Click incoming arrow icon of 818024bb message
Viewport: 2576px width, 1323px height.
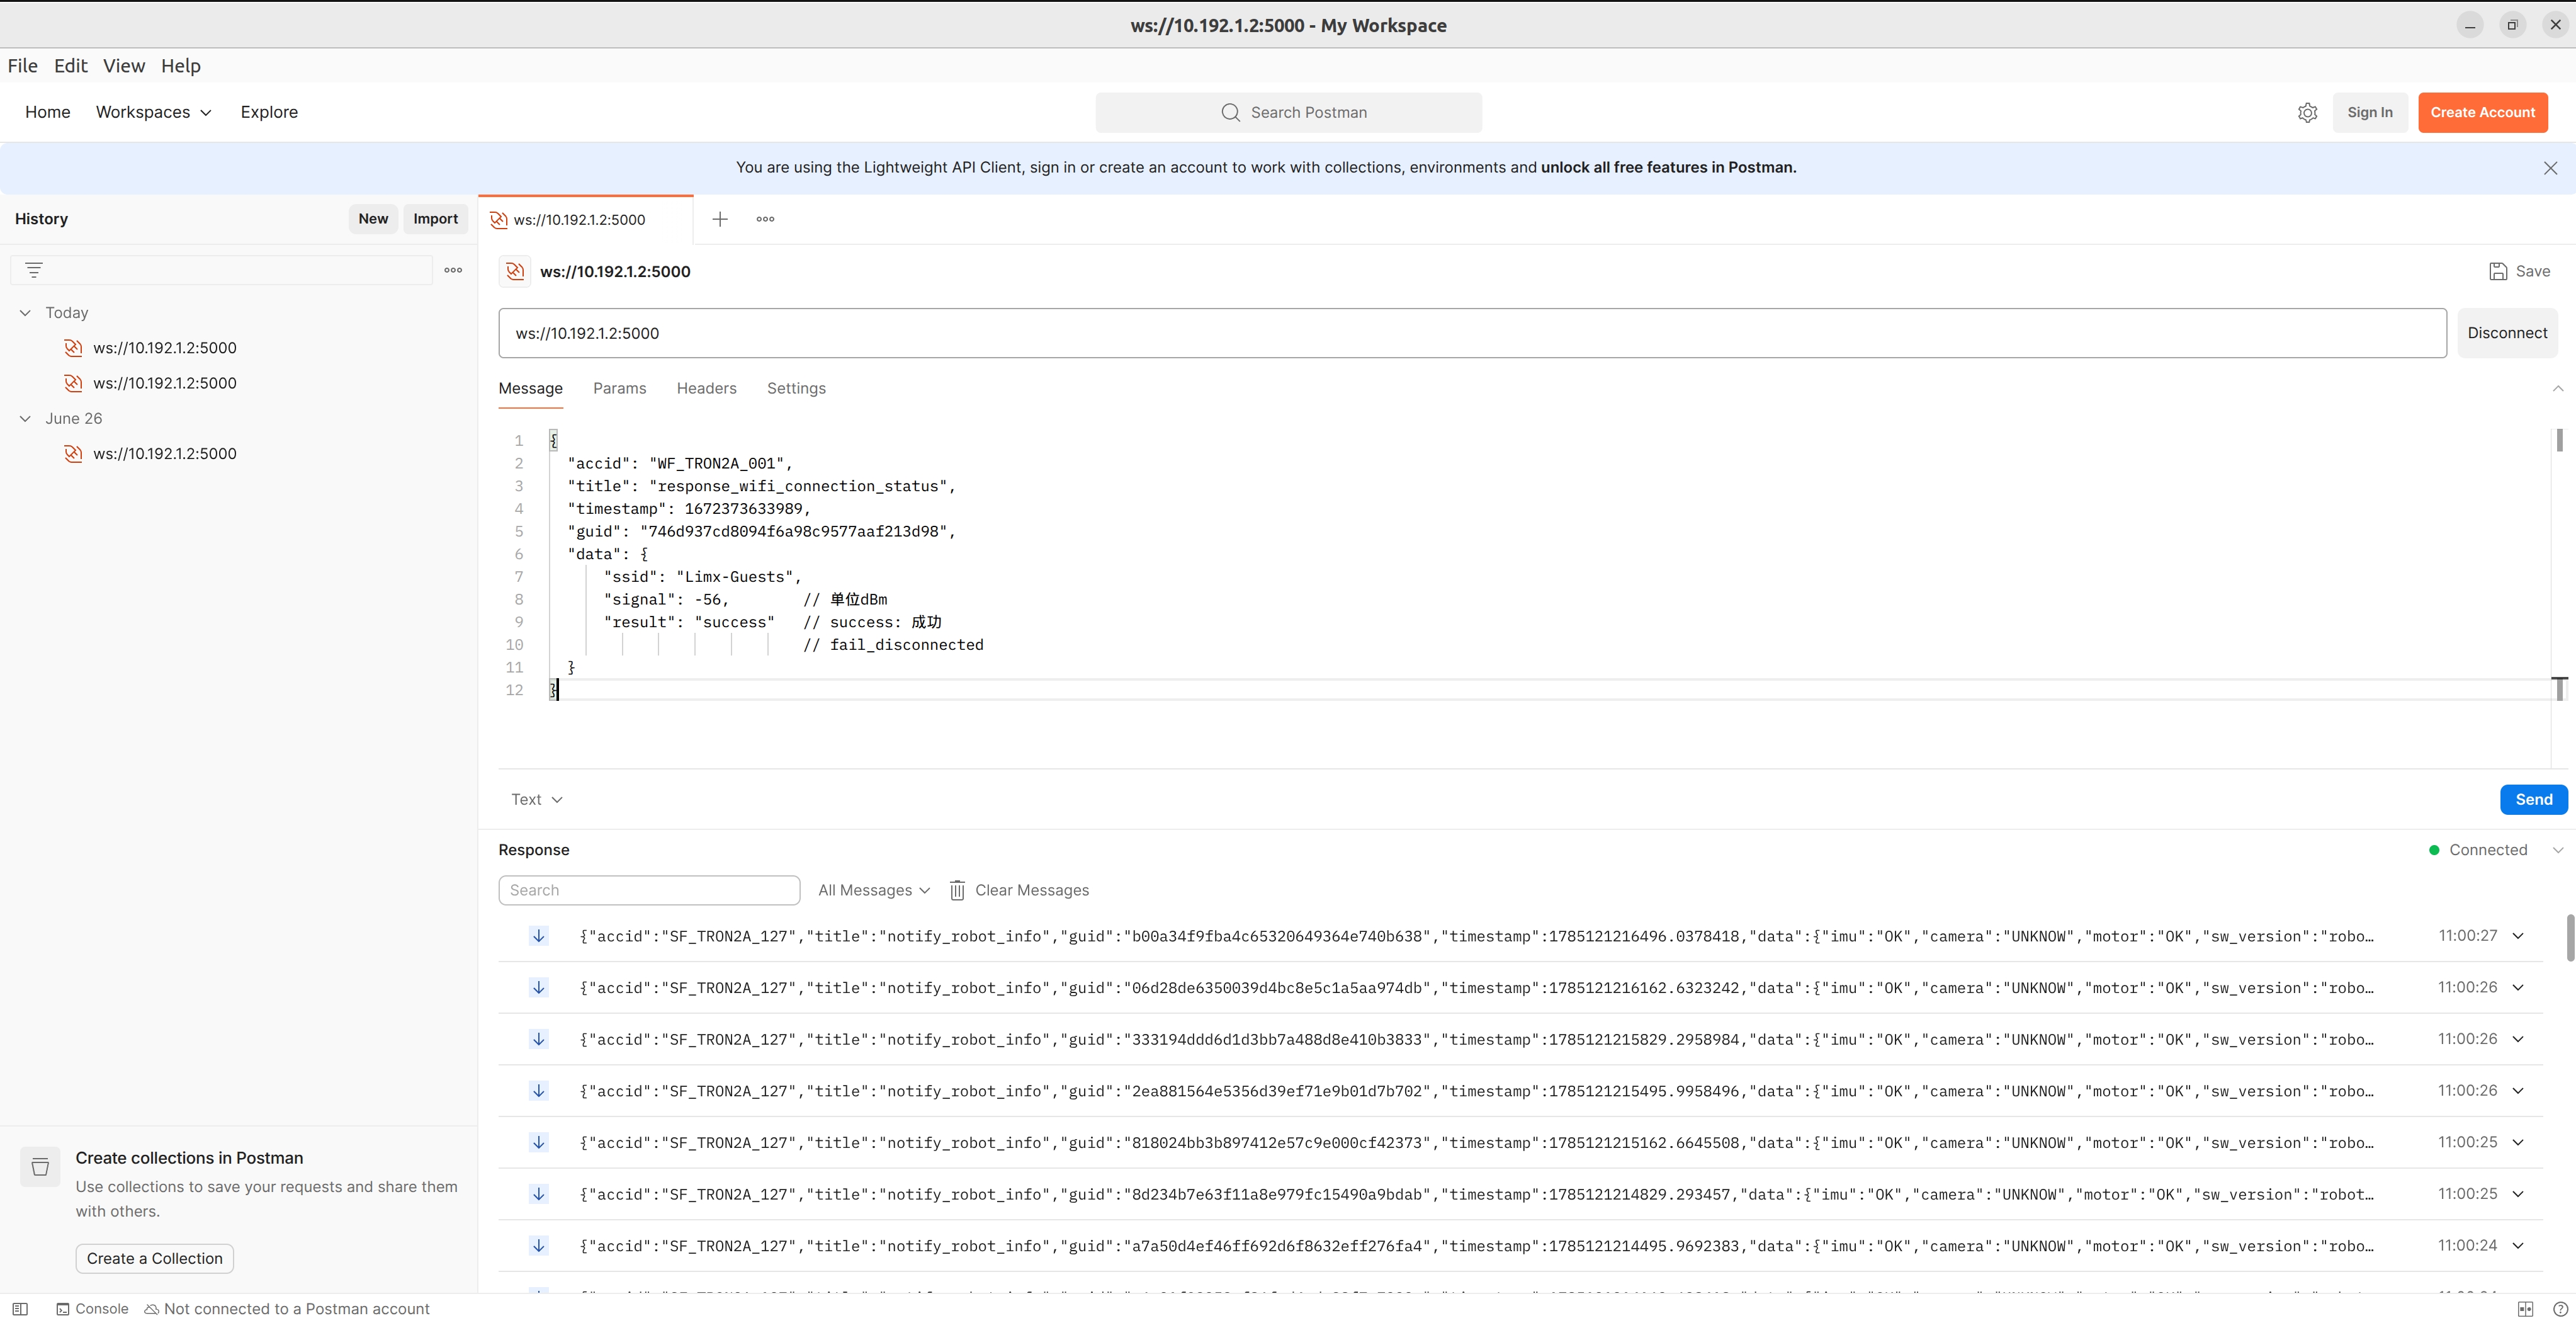(538, 1142)
